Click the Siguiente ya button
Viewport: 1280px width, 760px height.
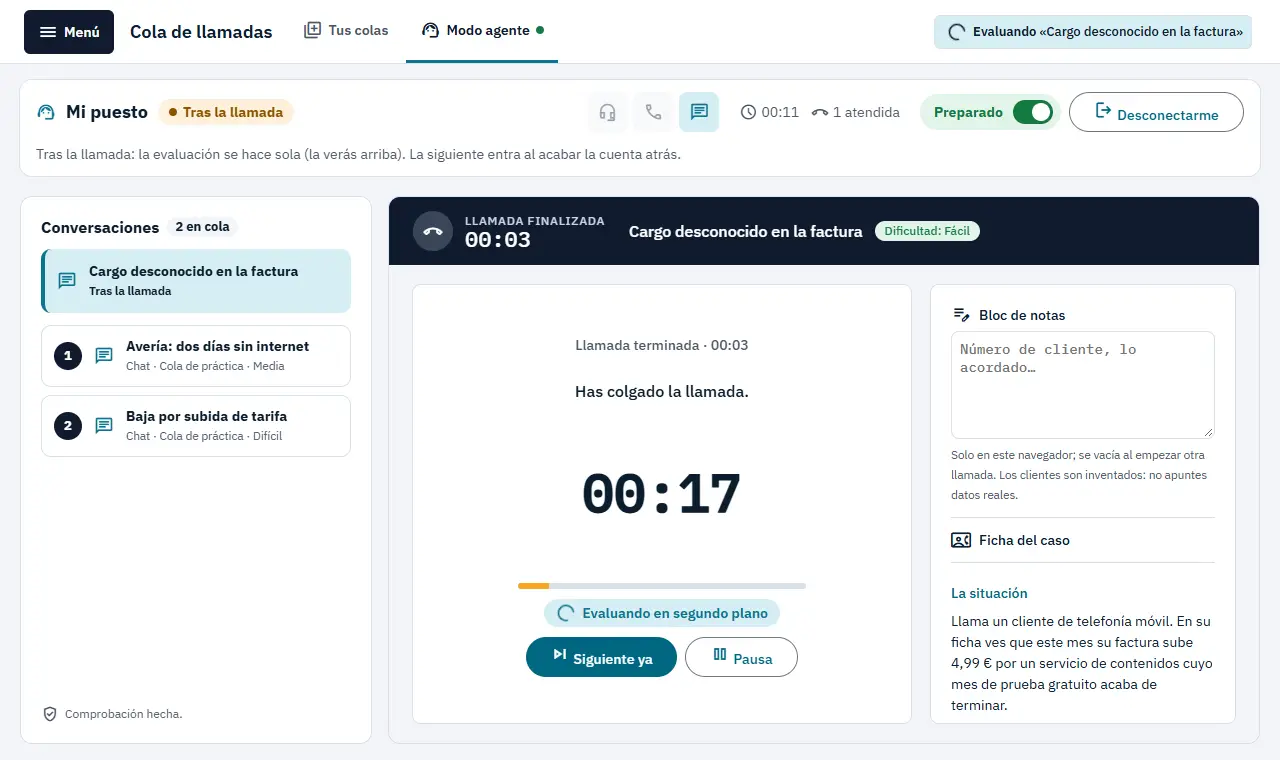tap(601, 657)
